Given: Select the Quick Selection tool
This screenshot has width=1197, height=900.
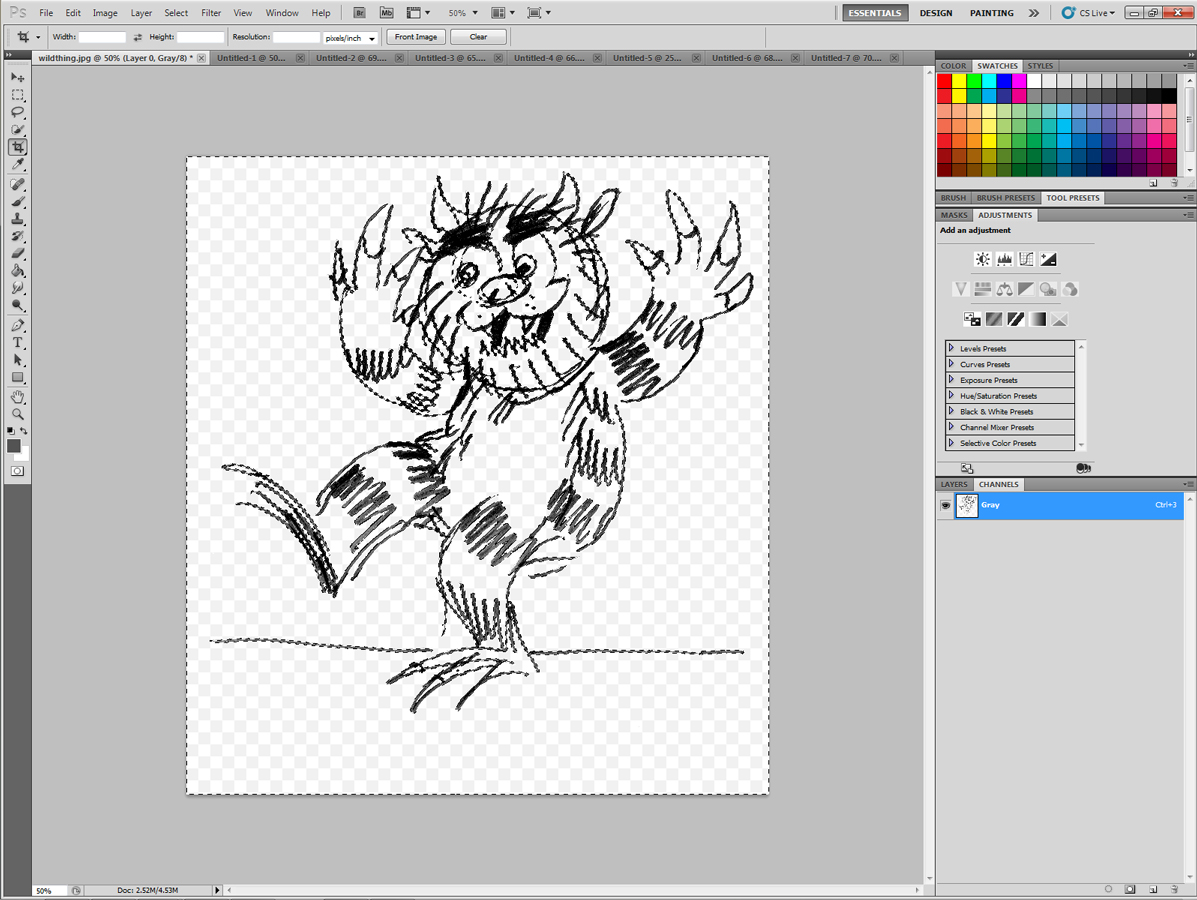Looking at the screenshot, I should (x=18, y=130).
